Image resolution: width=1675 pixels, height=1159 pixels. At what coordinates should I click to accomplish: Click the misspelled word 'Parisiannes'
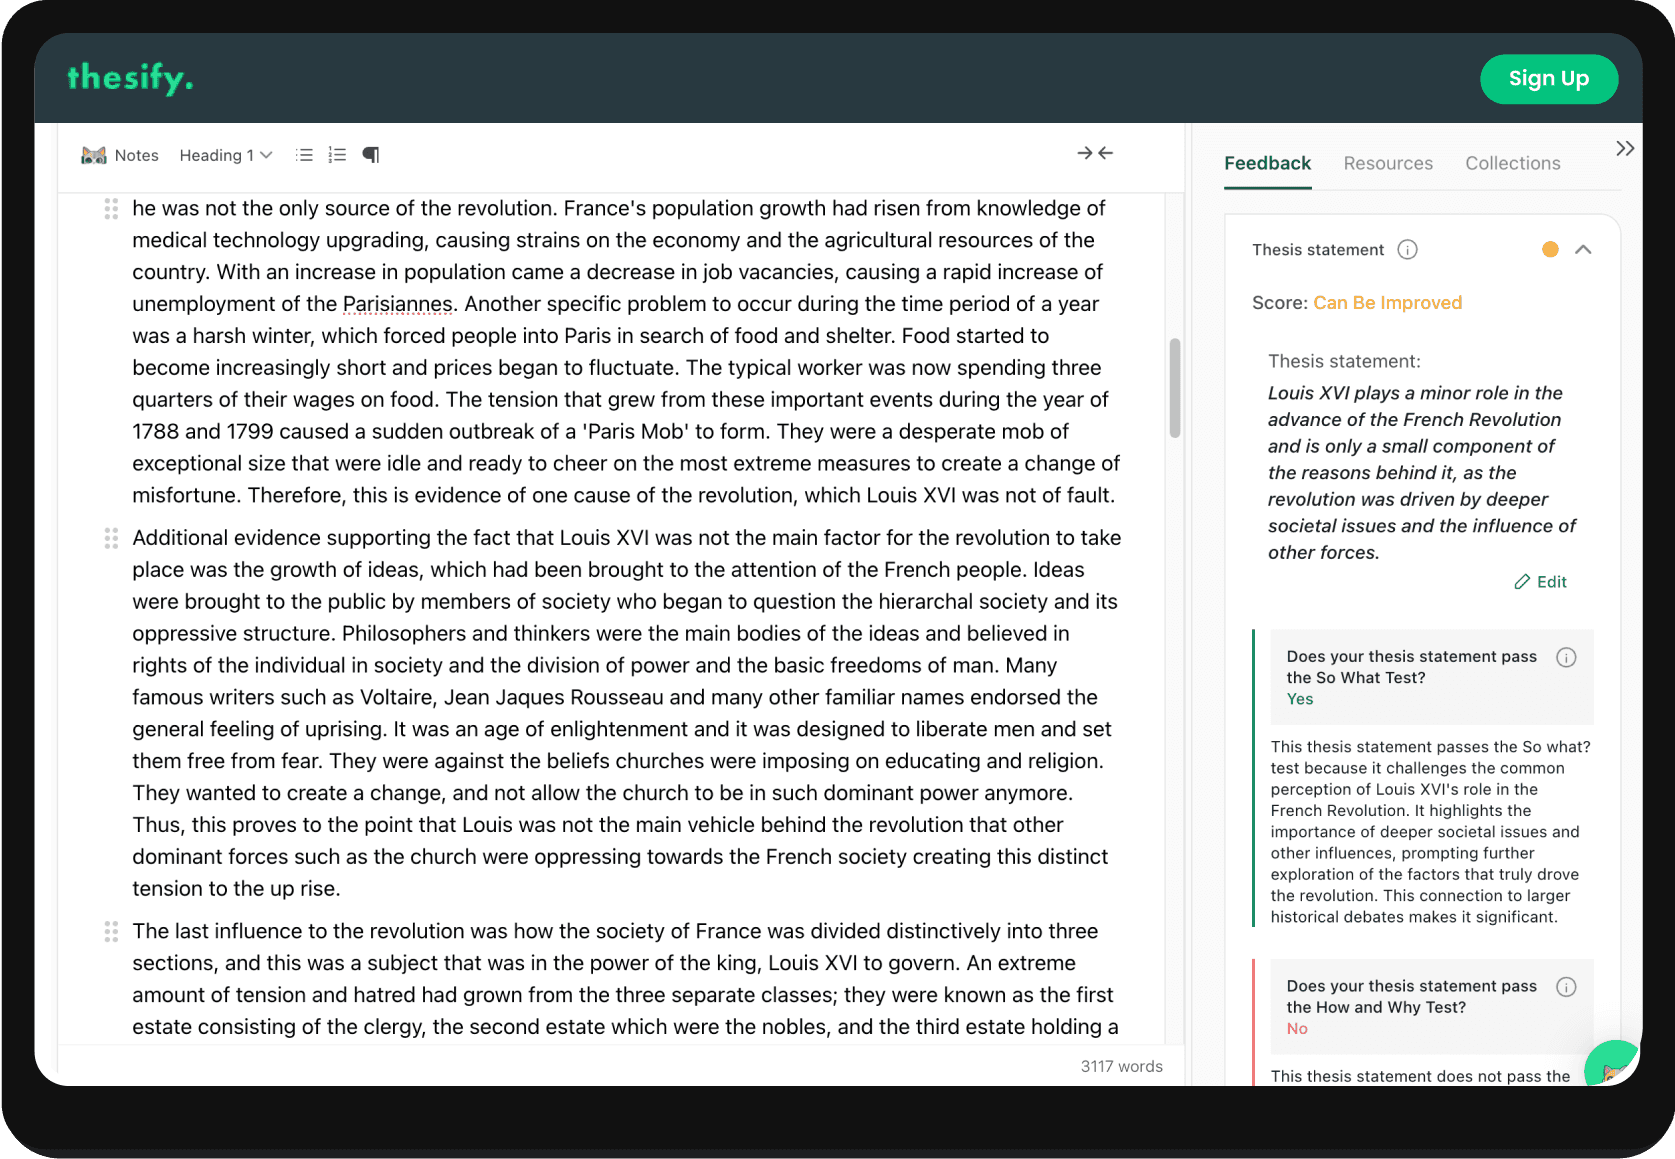pos(398,304)
